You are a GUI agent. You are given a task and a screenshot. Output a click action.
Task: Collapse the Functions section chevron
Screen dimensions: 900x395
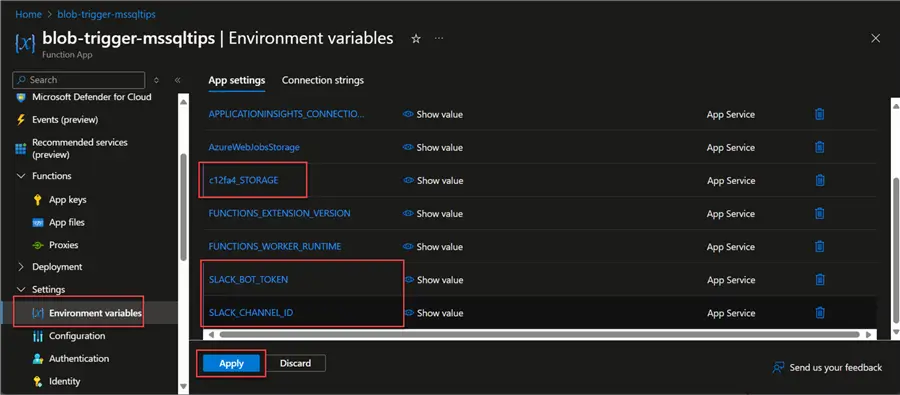pos(21,176)
